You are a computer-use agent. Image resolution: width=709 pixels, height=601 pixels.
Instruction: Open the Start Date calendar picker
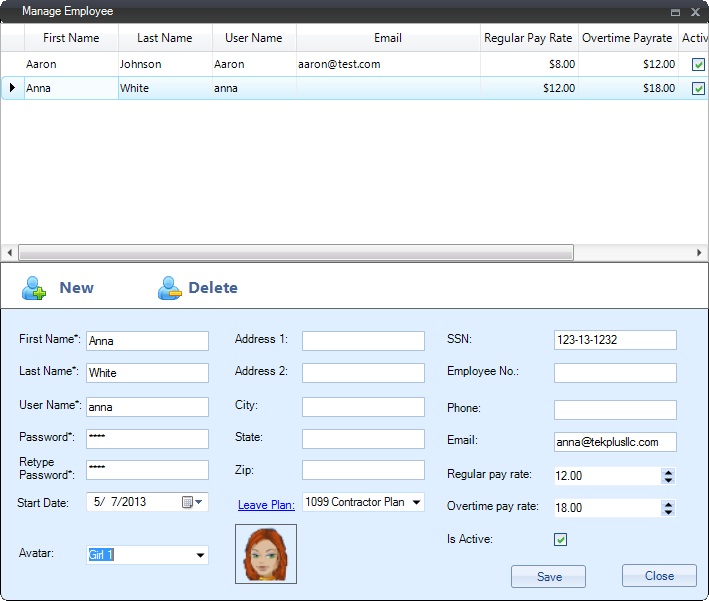[187, 502]
